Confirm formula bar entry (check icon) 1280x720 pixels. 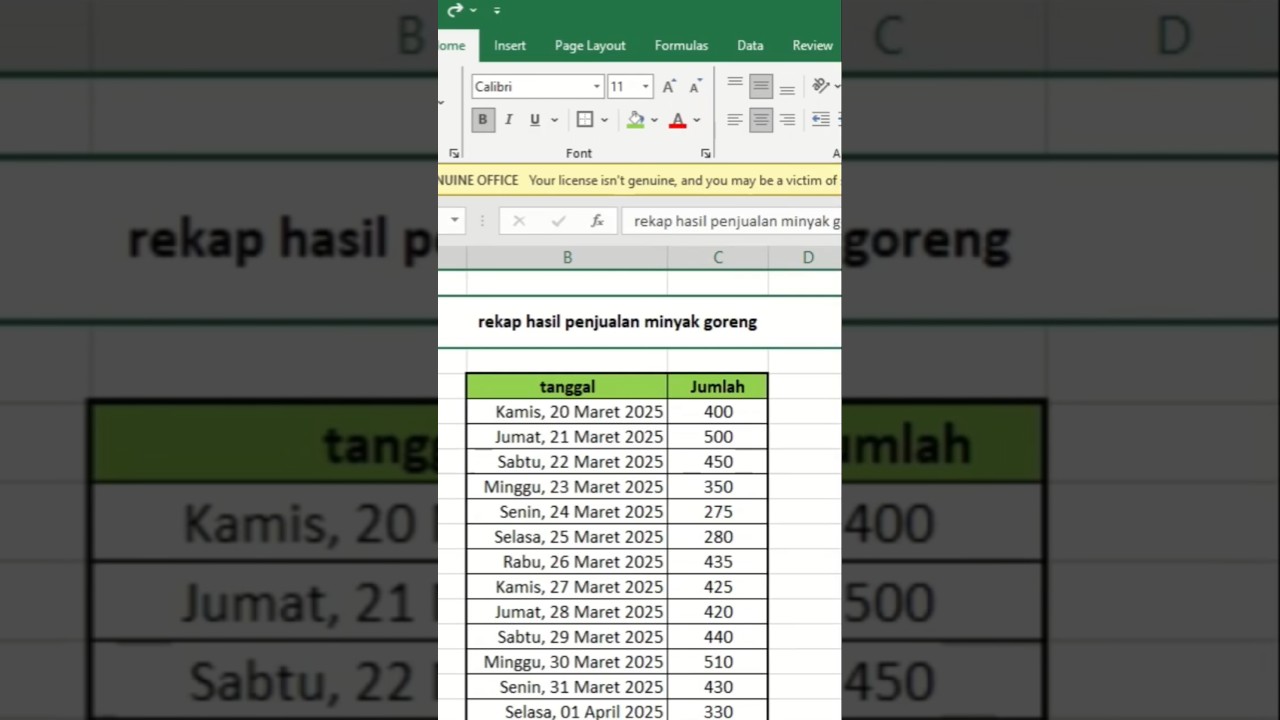point(558,221)
